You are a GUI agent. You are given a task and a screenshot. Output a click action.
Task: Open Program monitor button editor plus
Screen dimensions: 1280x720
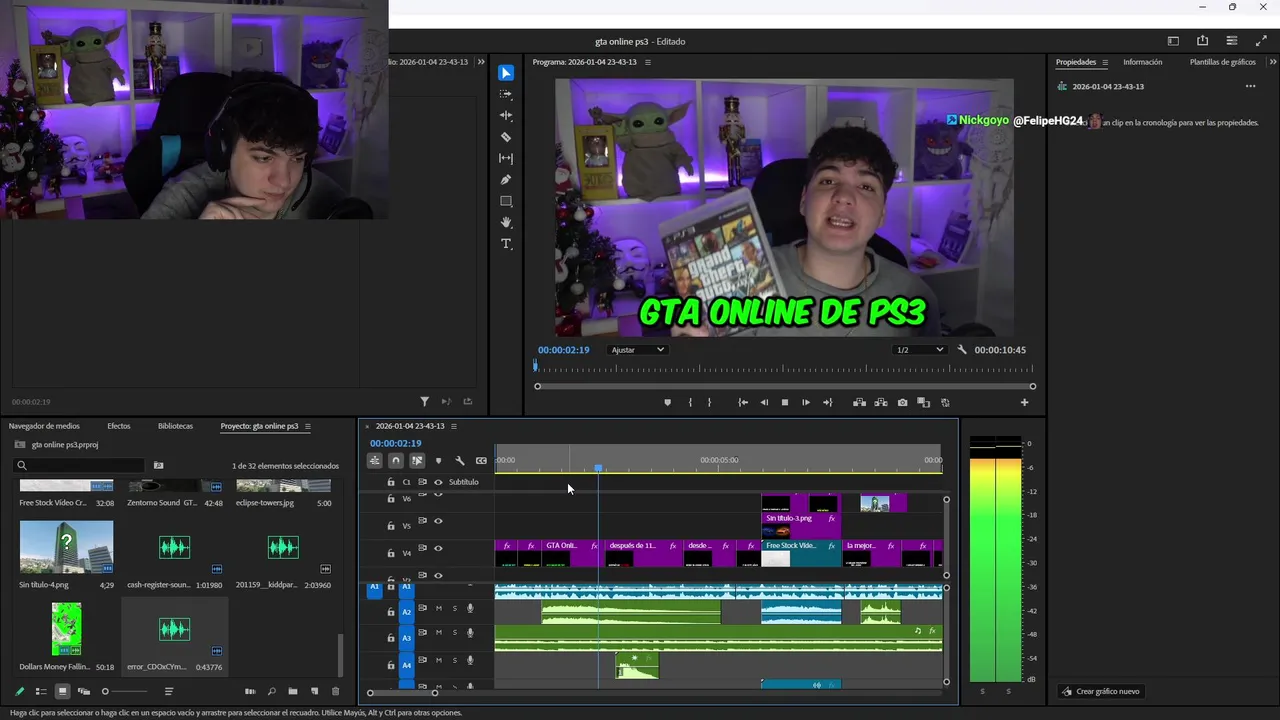tap(1024, 402)
